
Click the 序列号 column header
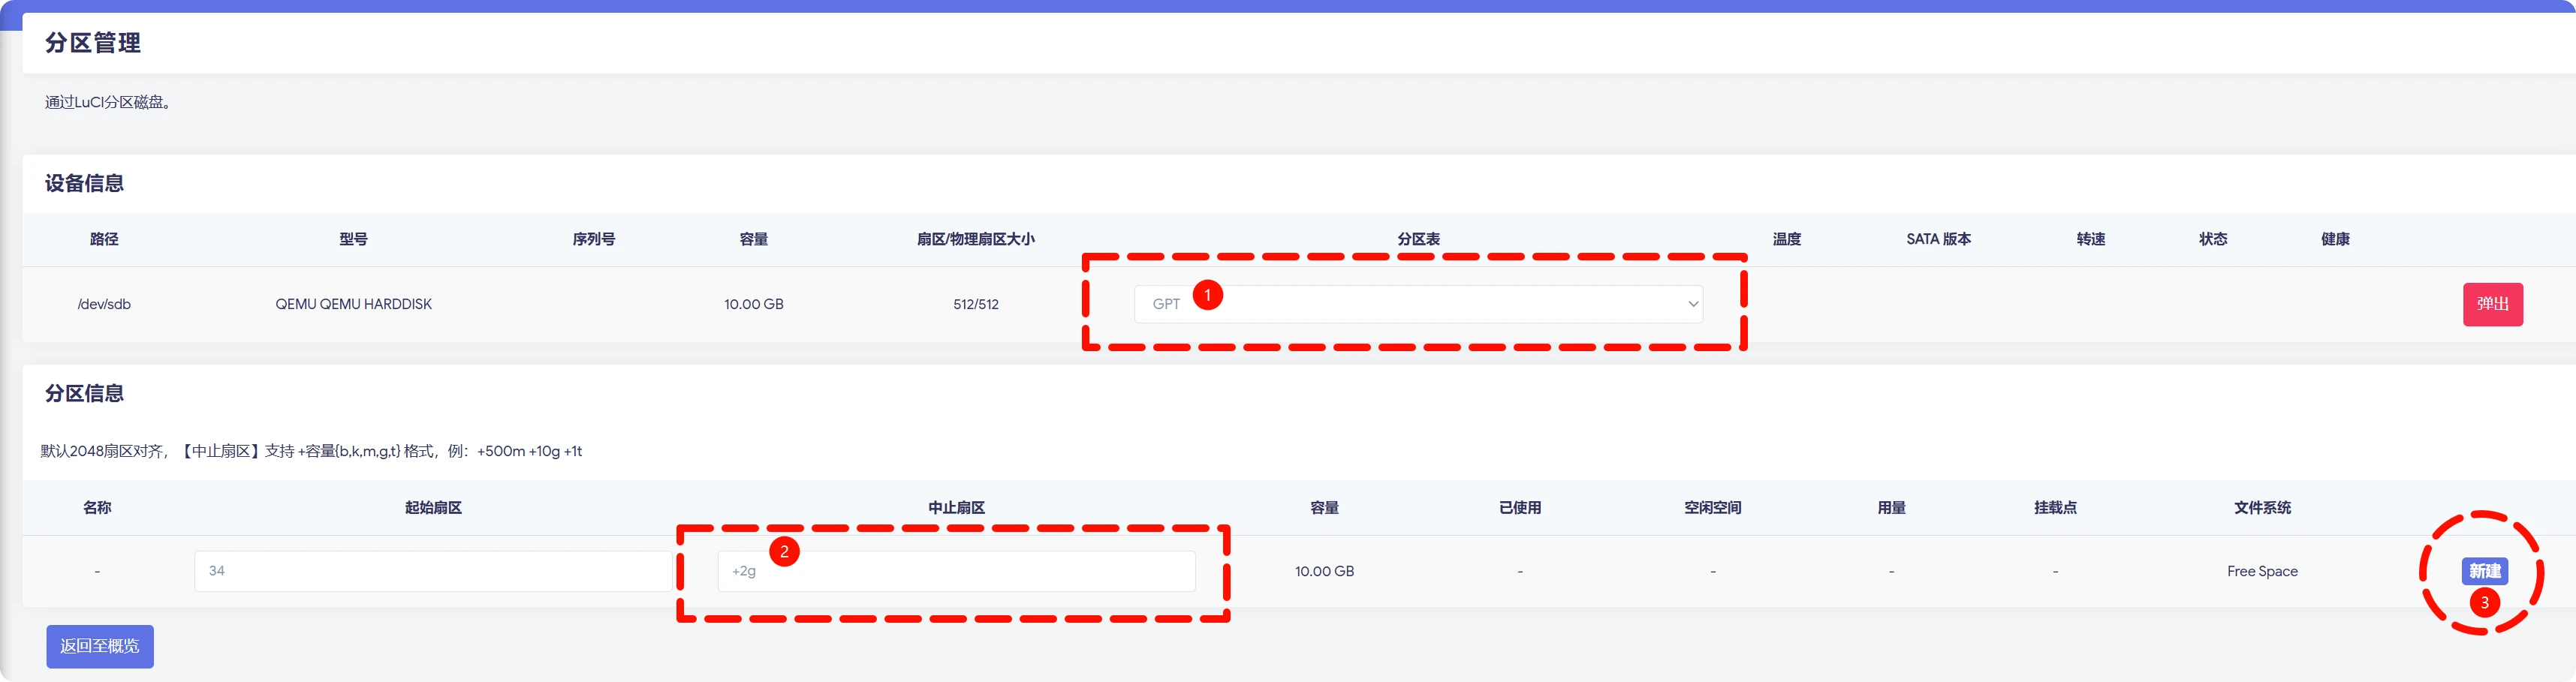[x=594, y=239]
